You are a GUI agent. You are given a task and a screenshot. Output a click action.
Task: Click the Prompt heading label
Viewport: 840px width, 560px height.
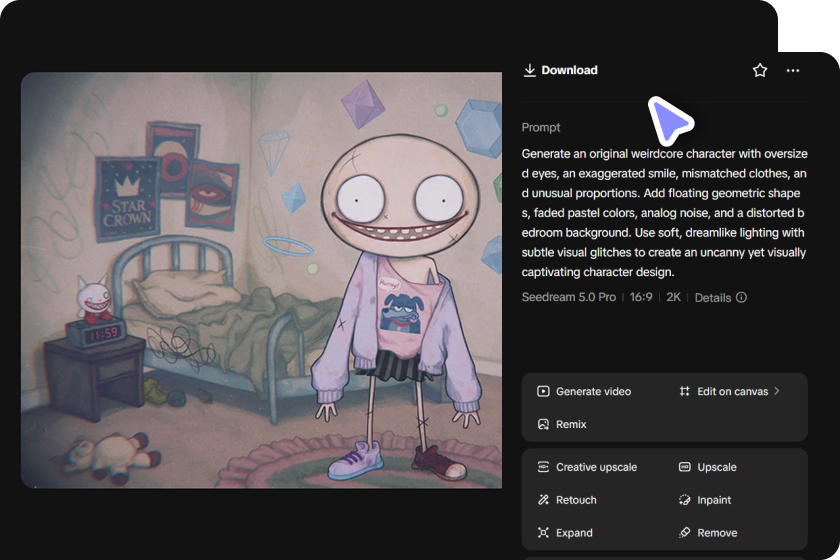pos(541,128)
